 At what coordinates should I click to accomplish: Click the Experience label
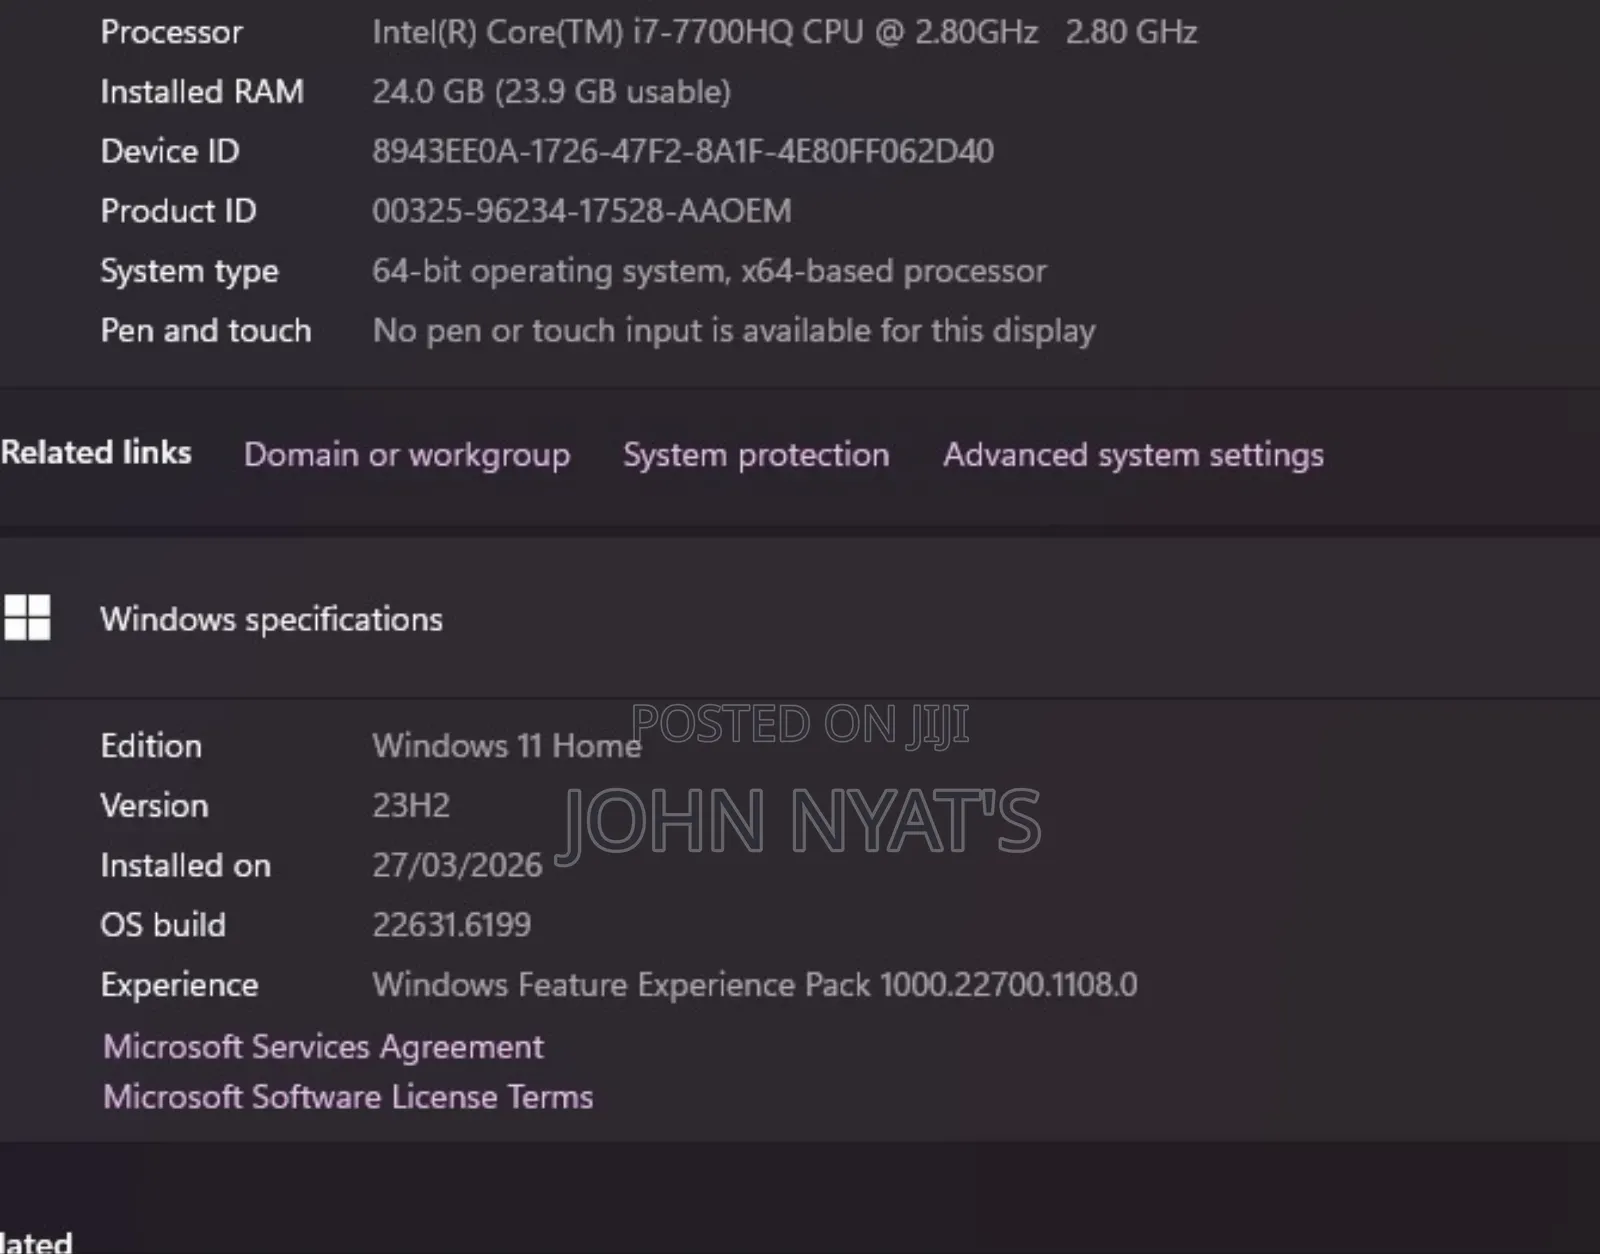(x=179, y=985)
